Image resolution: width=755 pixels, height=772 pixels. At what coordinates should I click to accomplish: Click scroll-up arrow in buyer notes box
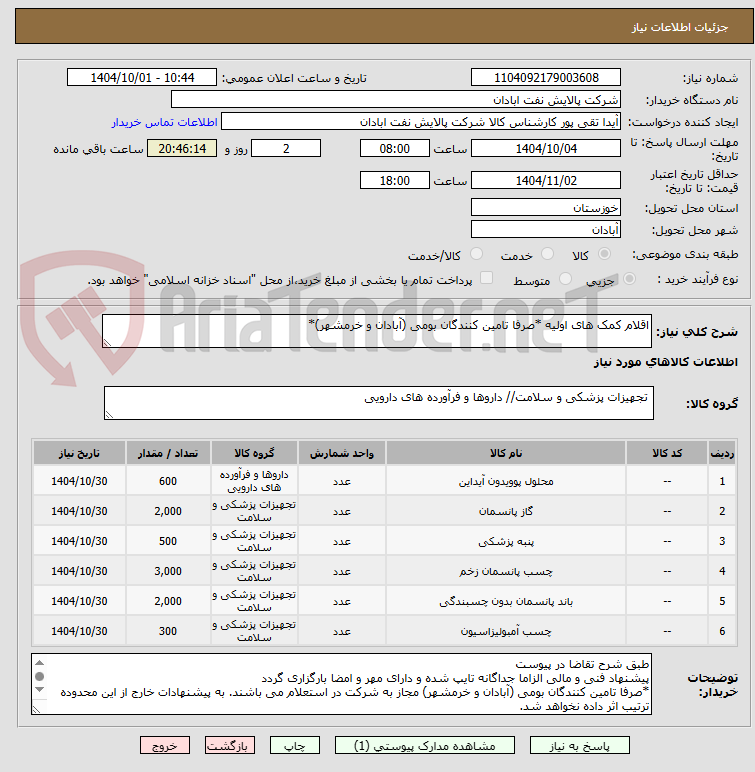40,663
